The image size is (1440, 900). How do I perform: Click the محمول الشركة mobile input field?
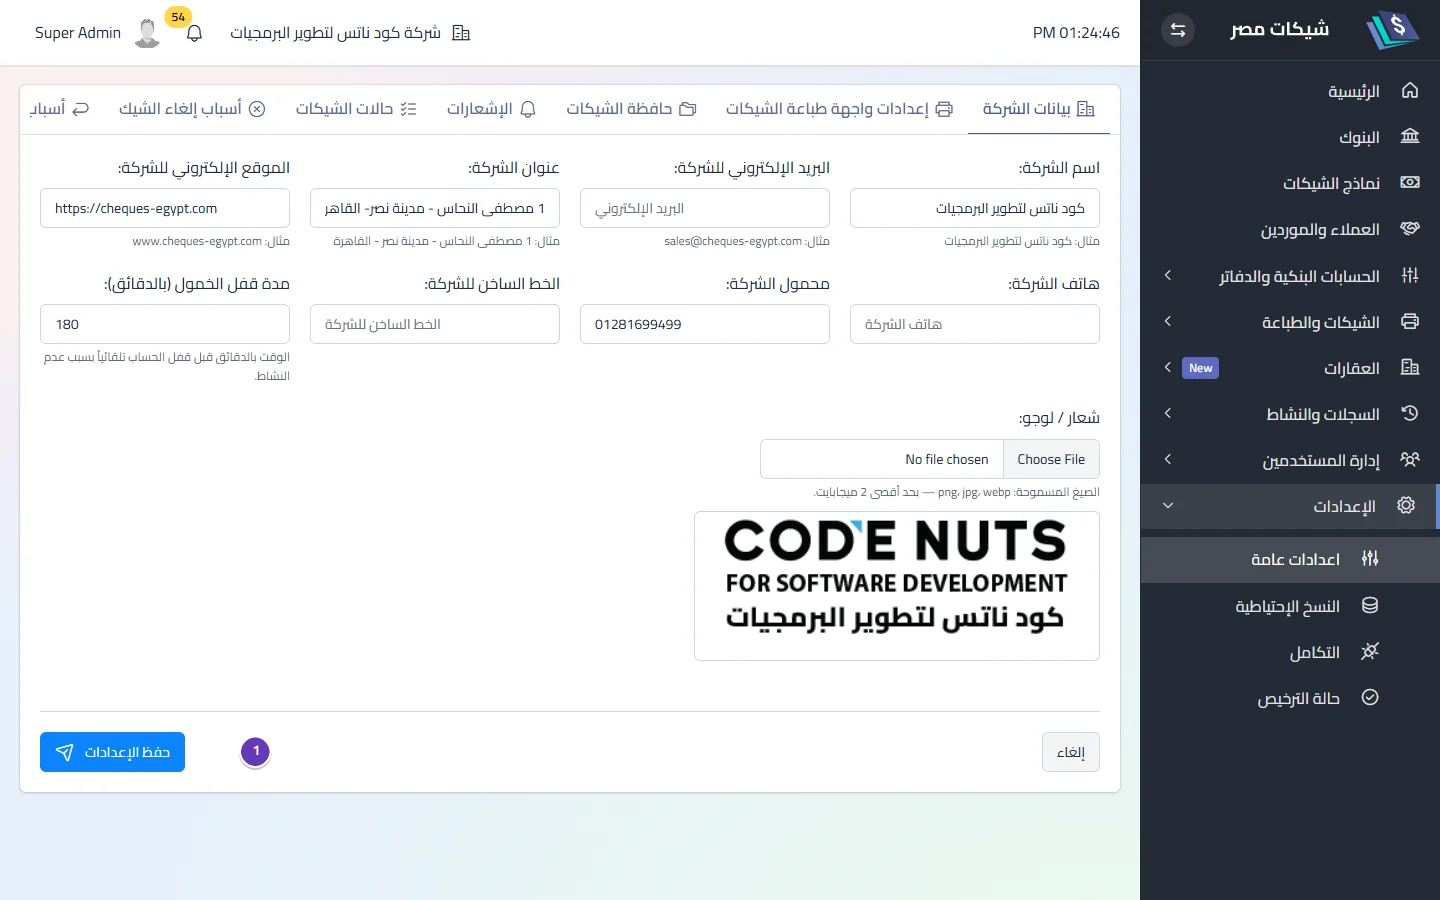click(705, 324)
